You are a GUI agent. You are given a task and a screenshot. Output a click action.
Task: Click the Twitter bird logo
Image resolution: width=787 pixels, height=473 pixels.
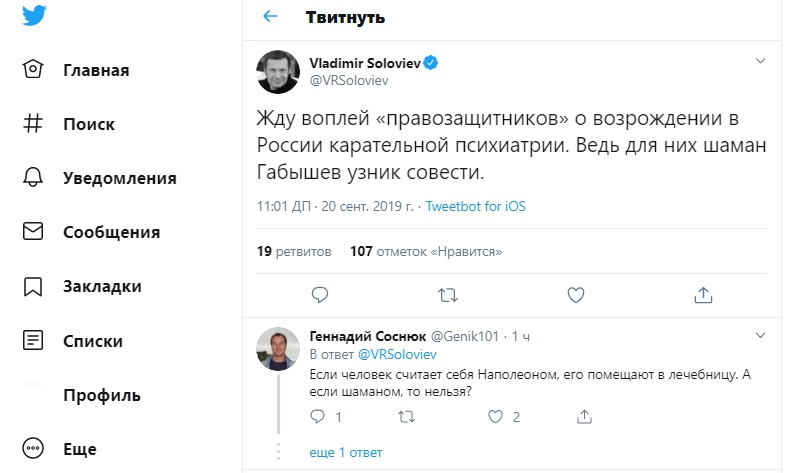tap(35, 15)
